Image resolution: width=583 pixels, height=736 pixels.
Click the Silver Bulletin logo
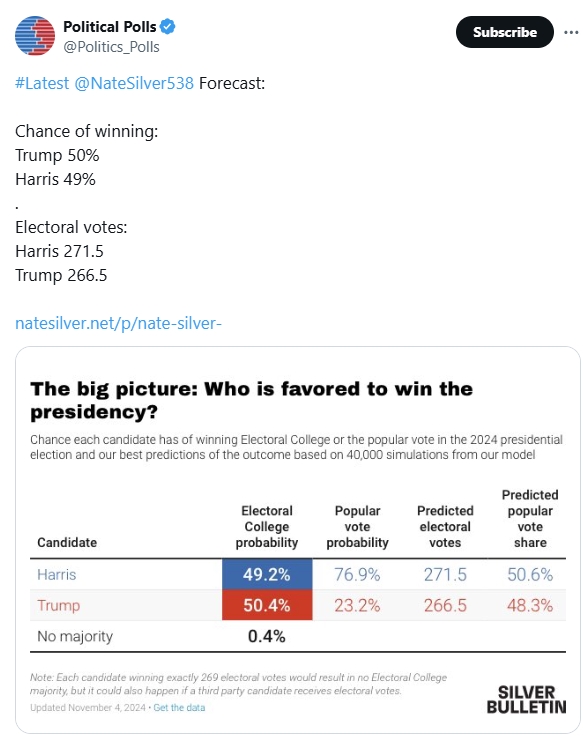point(526,699)
